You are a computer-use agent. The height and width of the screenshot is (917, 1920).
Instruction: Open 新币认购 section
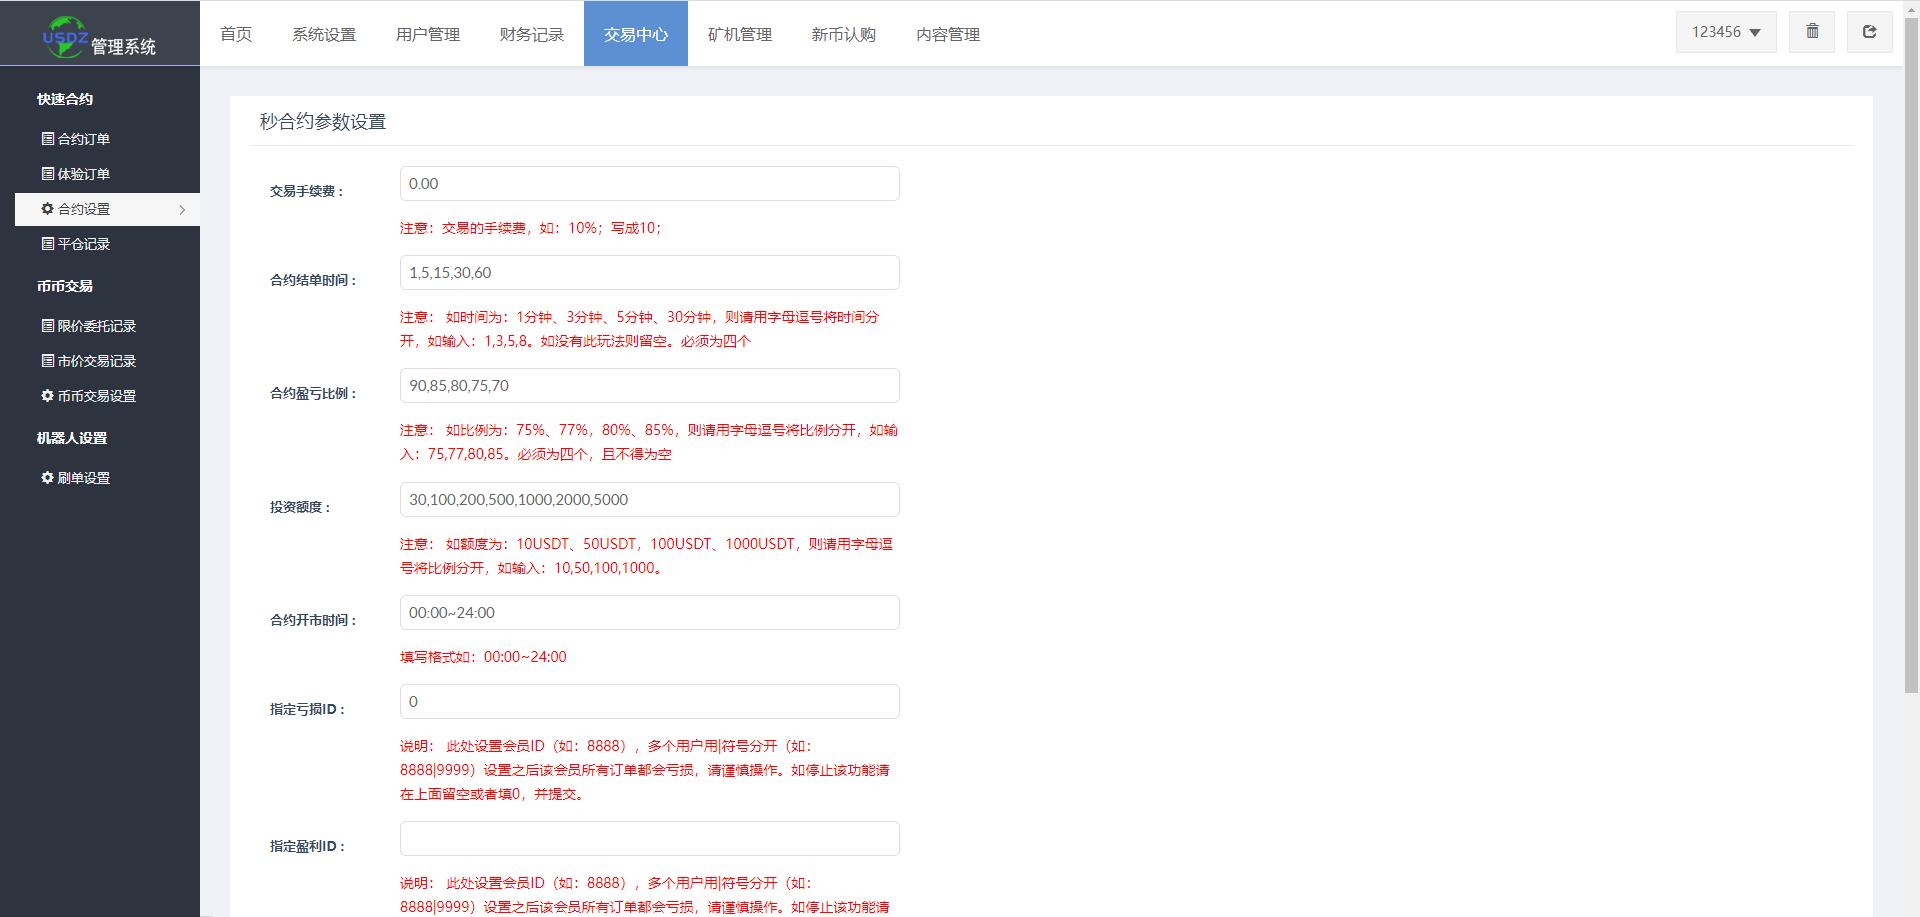[x=843, y=34]
